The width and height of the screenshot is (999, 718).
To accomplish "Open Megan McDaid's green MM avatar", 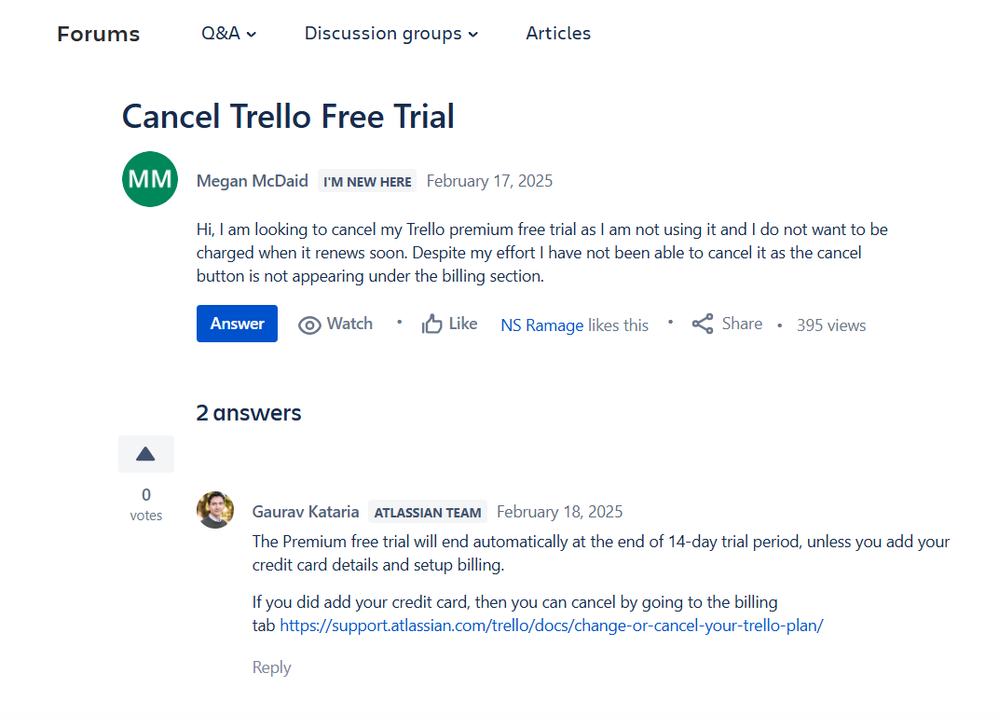I will (150, 179).
